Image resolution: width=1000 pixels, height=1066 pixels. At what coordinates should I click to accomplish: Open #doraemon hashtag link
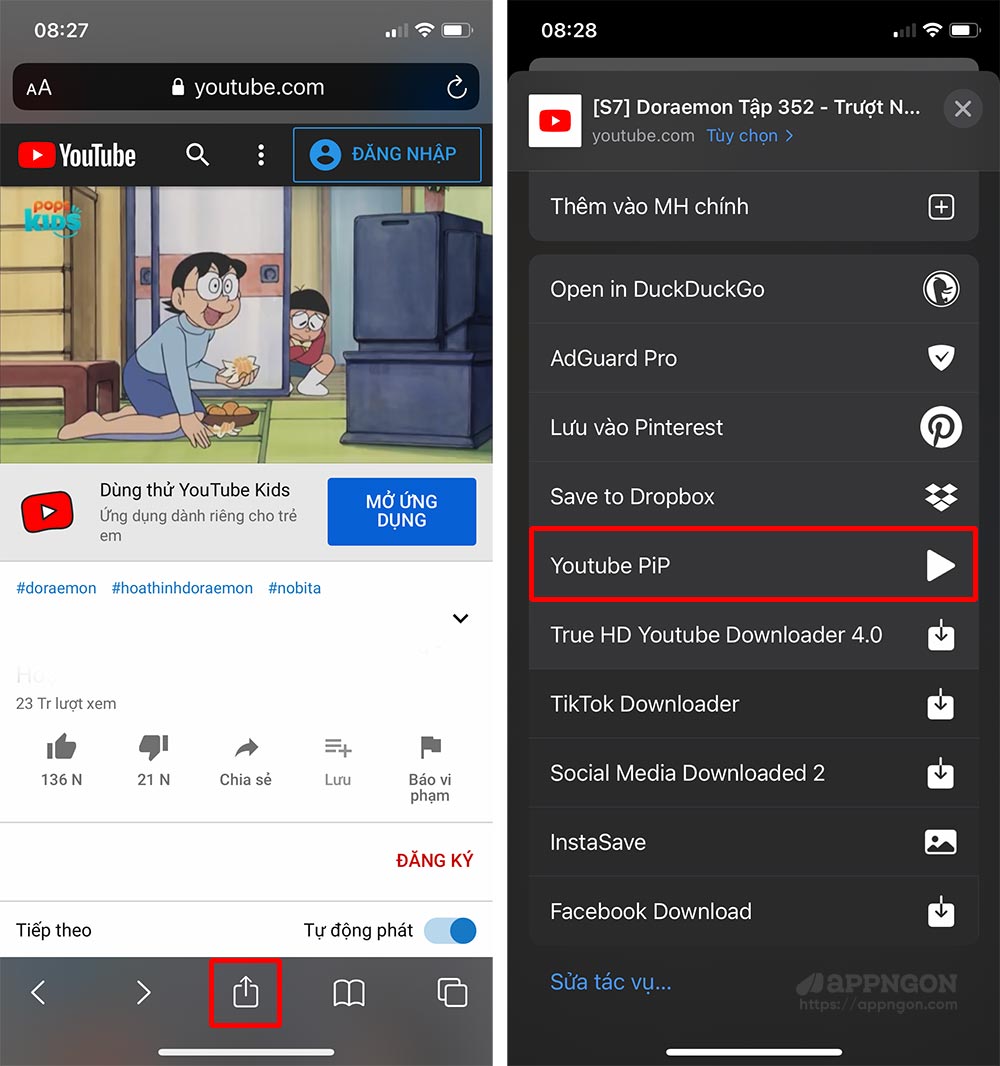coord(56,587)
